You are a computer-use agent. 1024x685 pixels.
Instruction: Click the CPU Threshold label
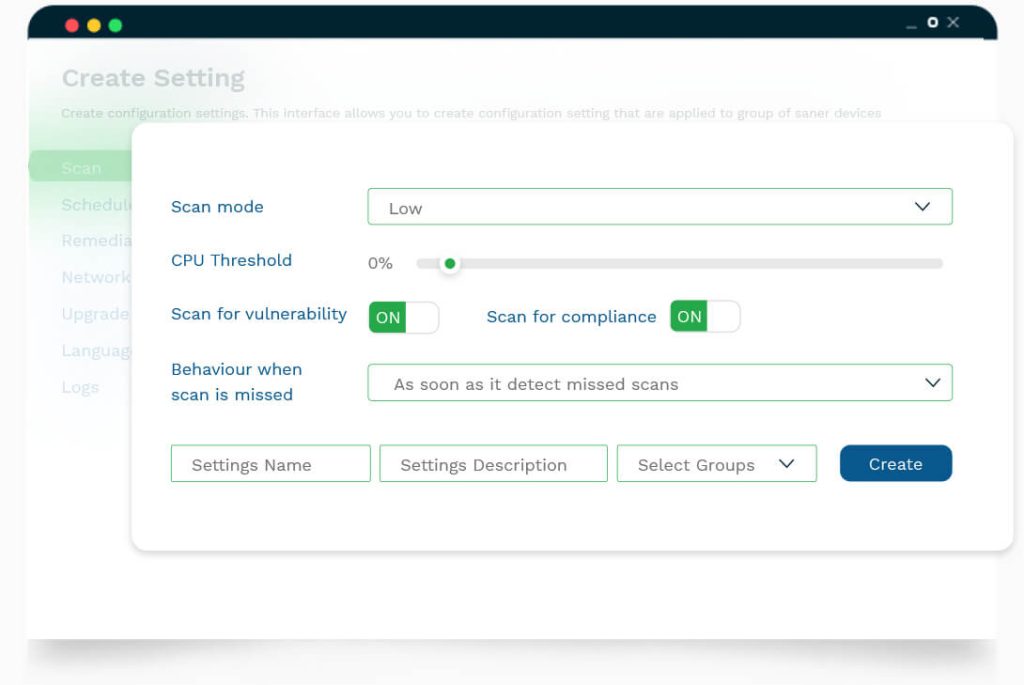pos(231,260)
